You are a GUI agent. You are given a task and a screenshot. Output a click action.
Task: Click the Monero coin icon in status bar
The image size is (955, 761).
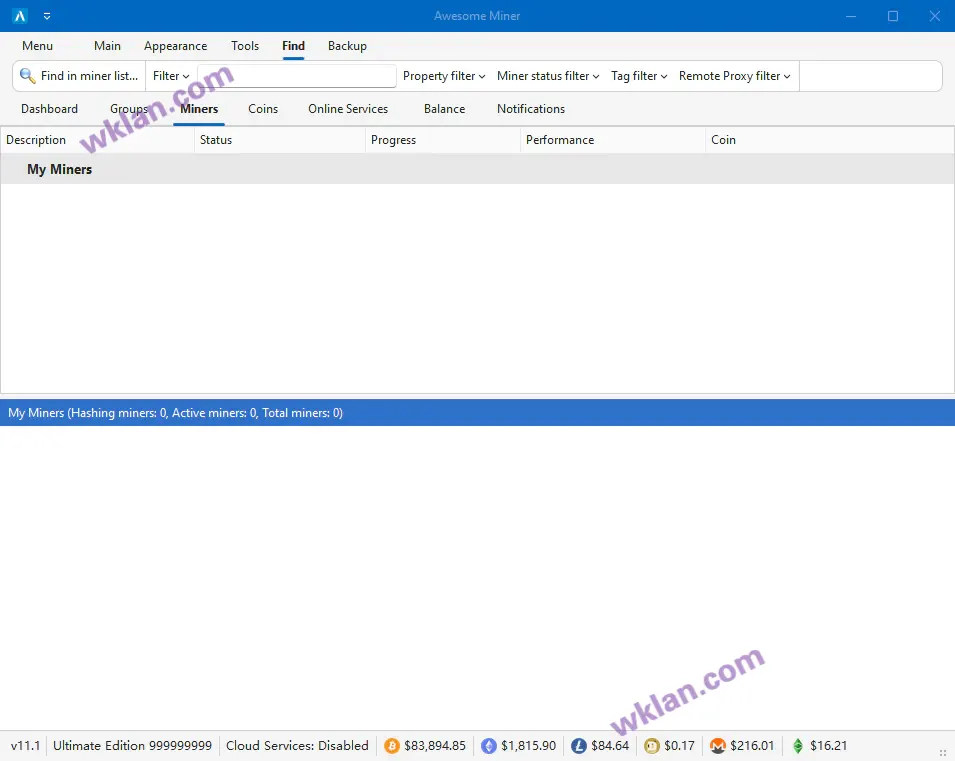pos(718,746)
